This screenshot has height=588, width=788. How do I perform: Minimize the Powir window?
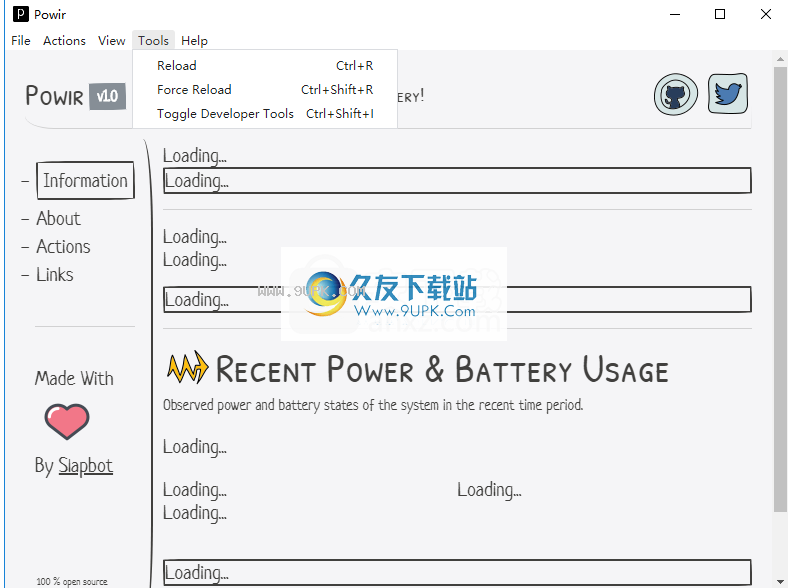[675, 14]
